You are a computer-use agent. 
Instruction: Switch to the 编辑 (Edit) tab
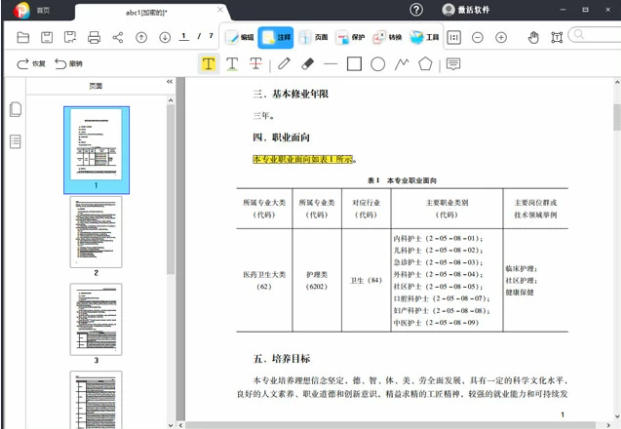pyautogui.click(x=239, y=38)
